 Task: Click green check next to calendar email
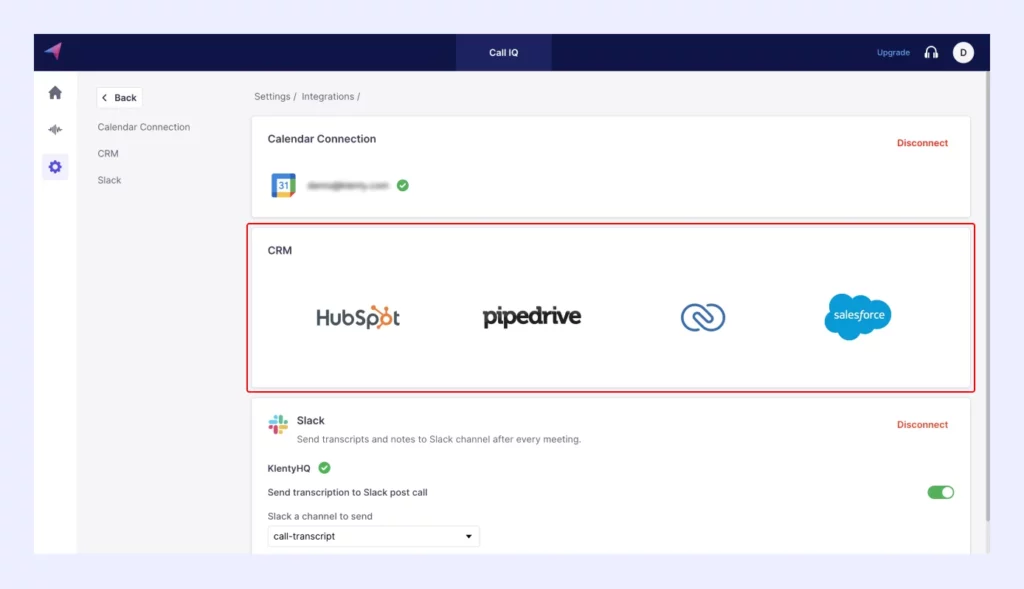(403, 185)
